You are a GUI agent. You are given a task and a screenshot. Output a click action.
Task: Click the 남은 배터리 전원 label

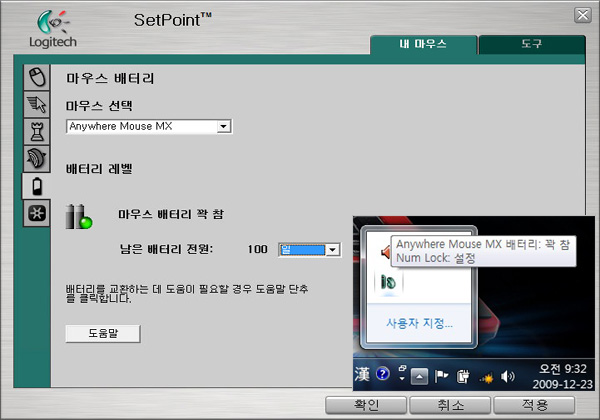click(x=166, y=249)
